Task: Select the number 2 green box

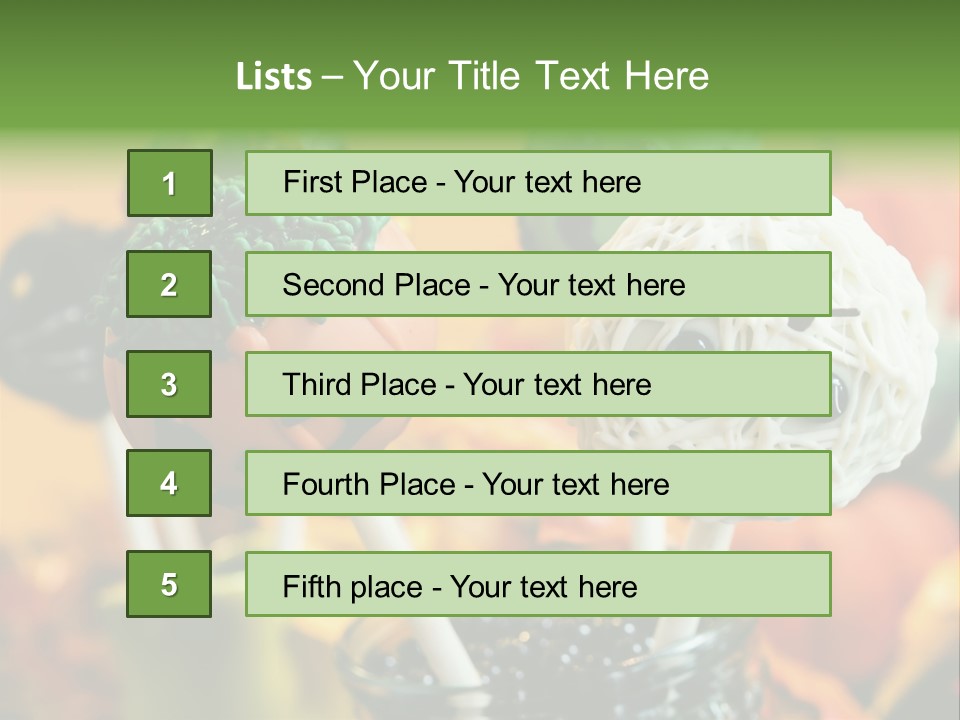Action: (x=169, y=284)
